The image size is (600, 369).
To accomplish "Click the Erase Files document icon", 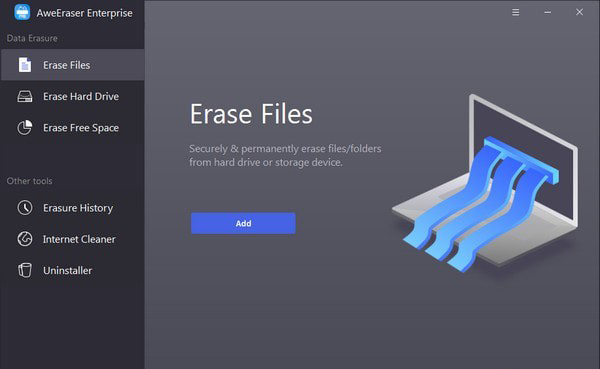I will pos(25,65).
